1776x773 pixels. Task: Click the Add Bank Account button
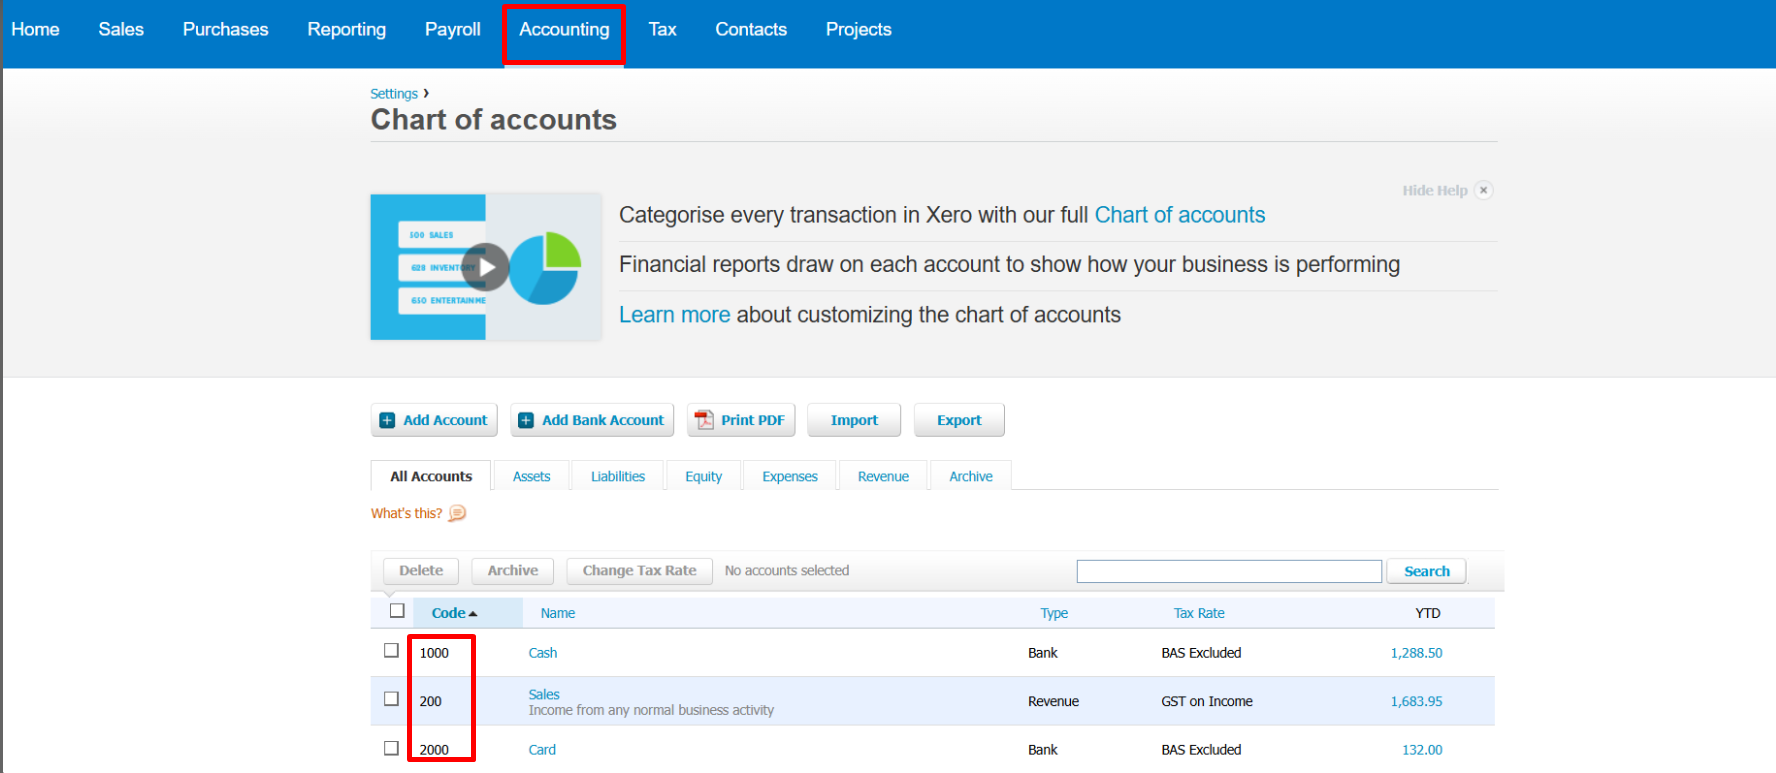point(592,420)
